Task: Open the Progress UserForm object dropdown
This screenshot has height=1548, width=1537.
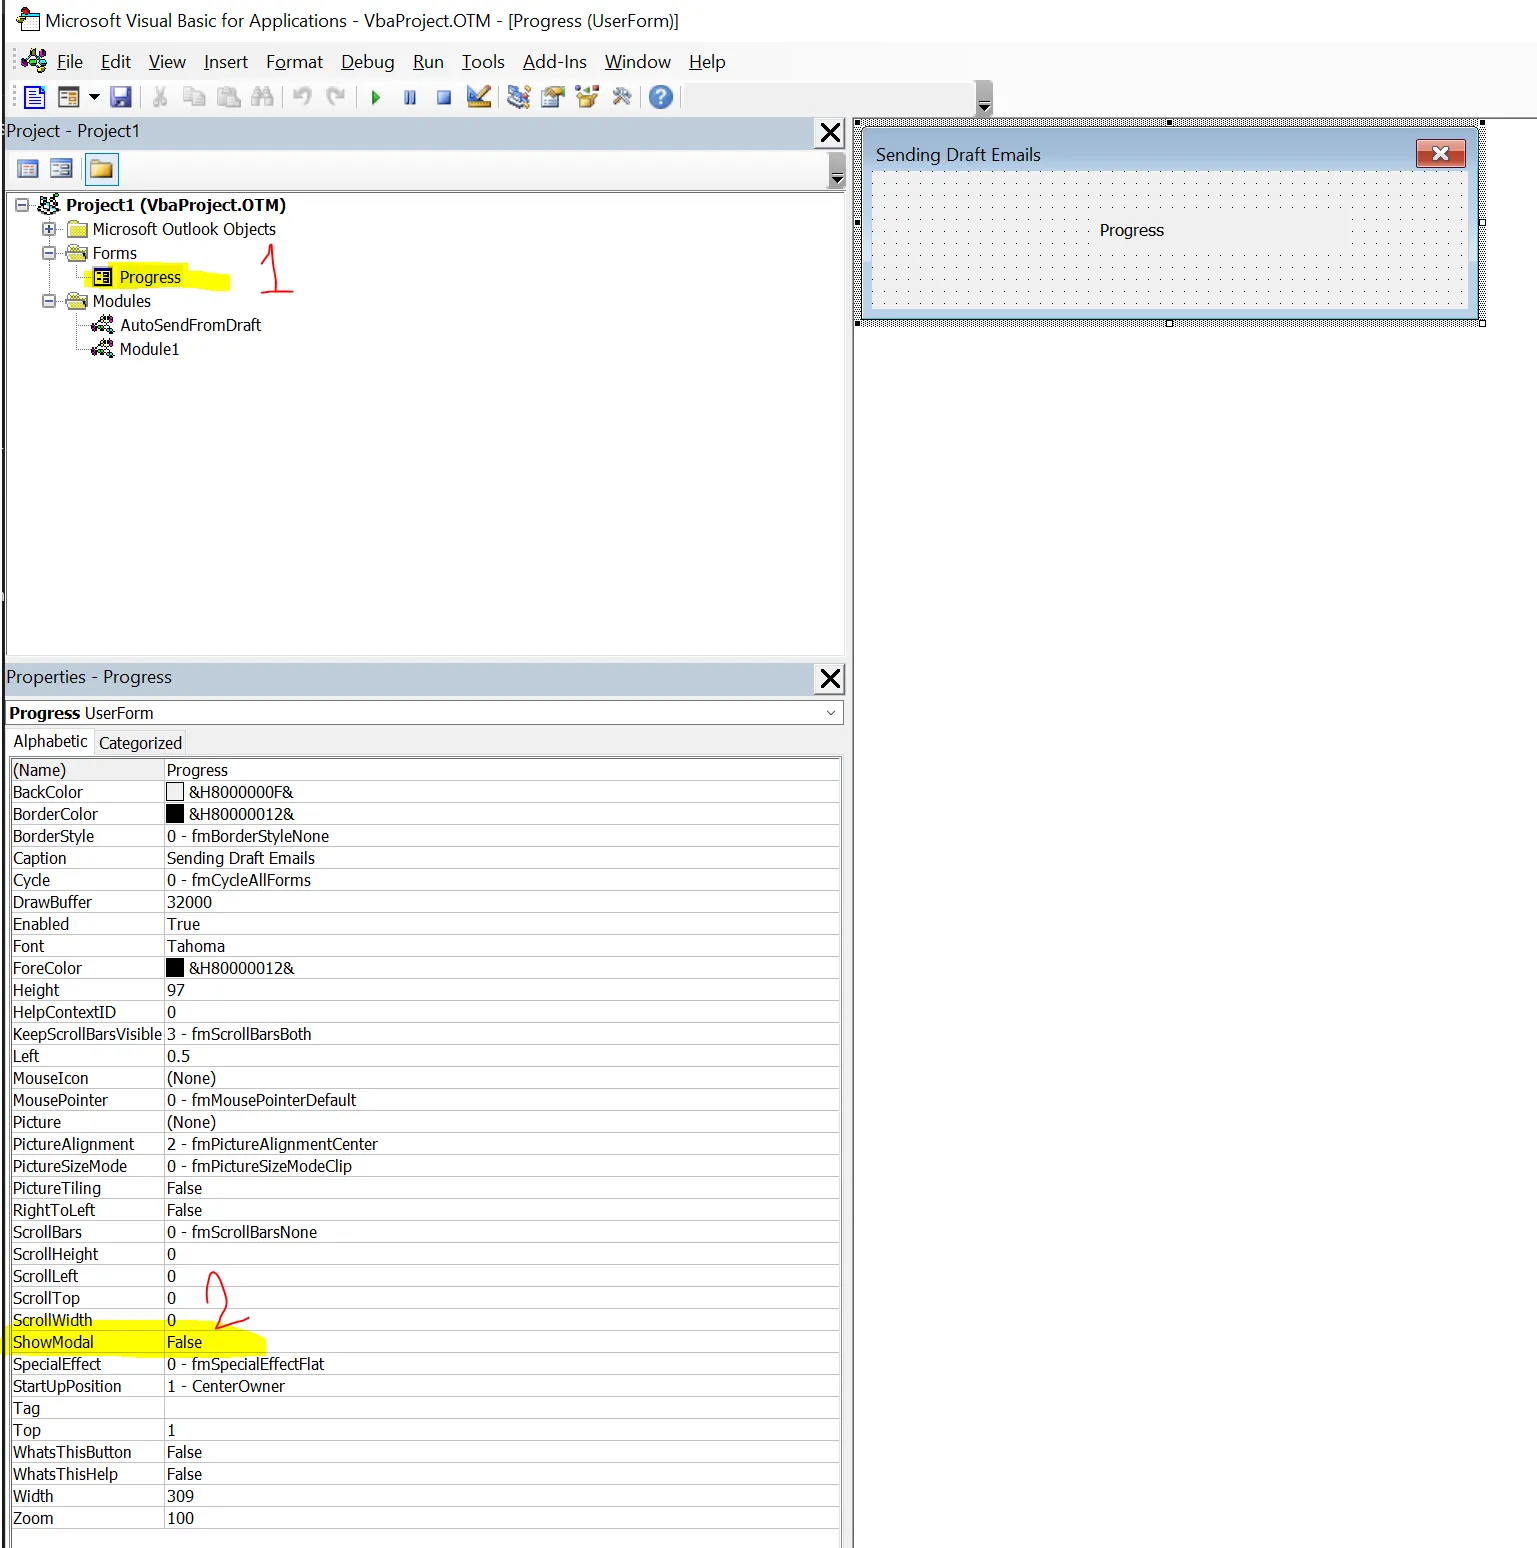Action: (x=831, y=713)
